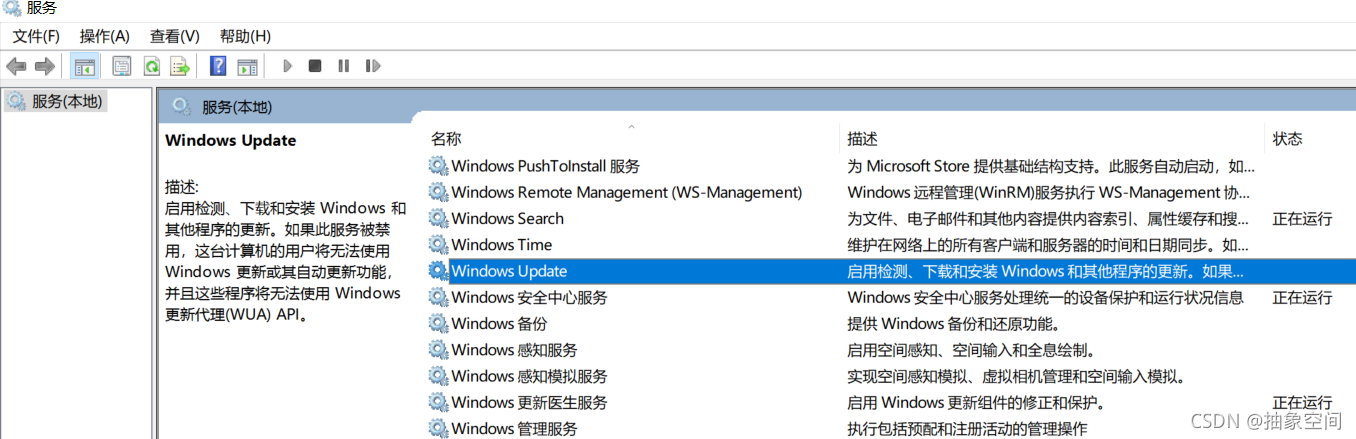Click gear icon beside Windows Remote Management
1356x439 pixels.
pyautogui.click(x=438, y=192)
